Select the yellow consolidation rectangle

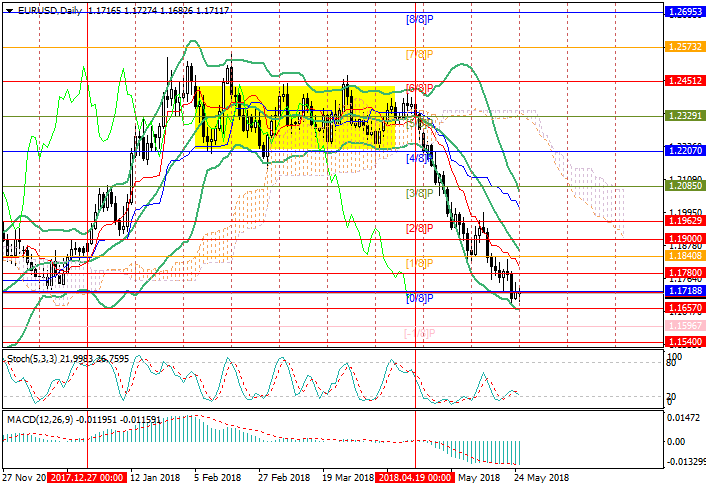pos(300,117)
